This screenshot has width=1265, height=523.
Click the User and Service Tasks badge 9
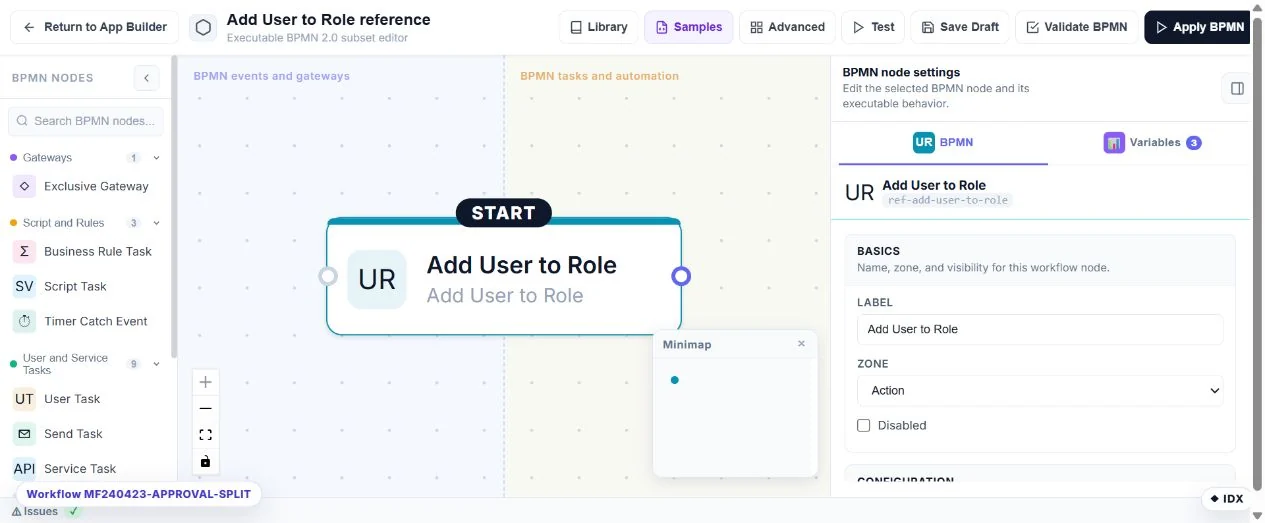[x=133, y=364]
